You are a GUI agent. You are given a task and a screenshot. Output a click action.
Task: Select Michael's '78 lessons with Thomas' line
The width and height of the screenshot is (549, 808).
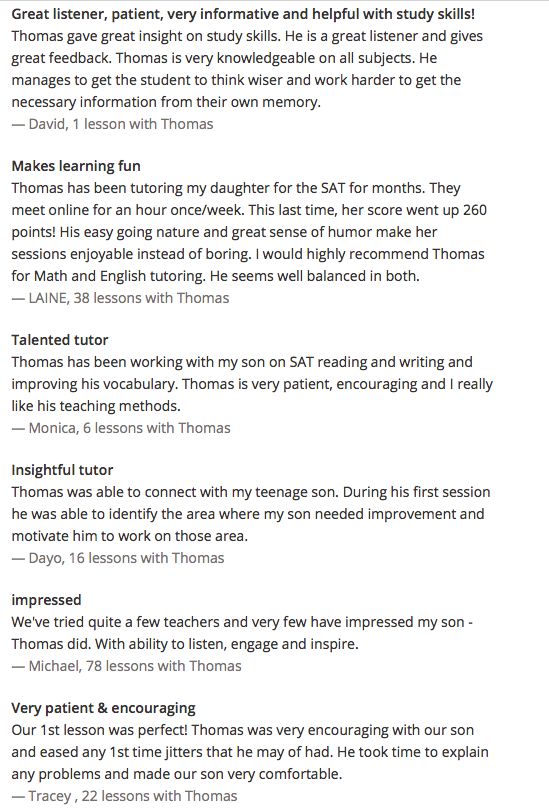tap(126, 666)
